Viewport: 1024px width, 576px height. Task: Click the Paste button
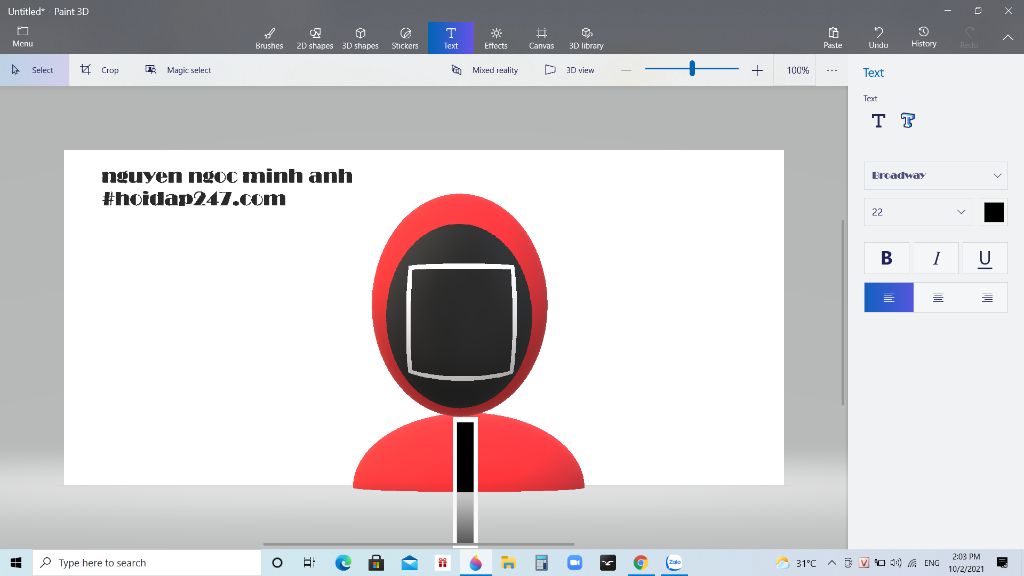click(x=833, y=37)
